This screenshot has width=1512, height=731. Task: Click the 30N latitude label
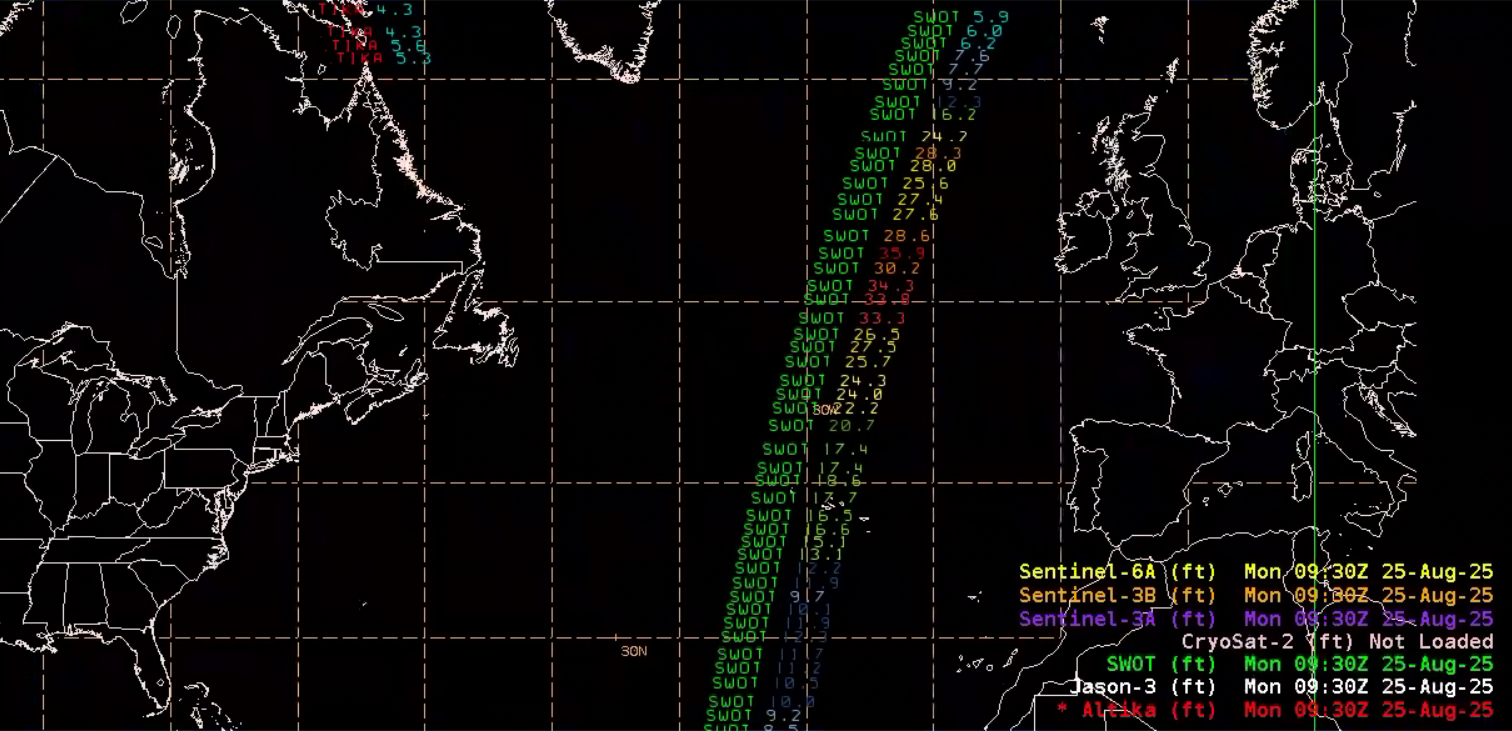[x=634, y=651]
